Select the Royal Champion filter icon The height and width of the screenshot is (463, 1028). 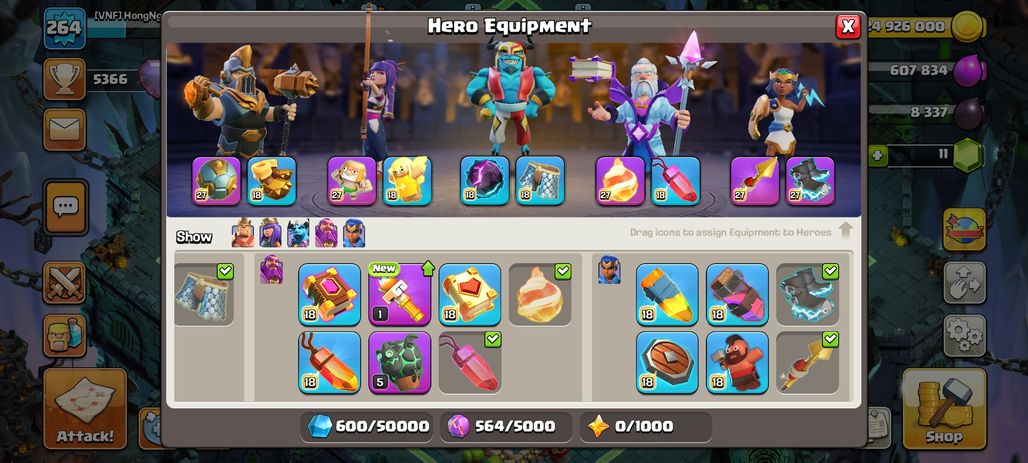pyautogui.click(x=354, y=233)
